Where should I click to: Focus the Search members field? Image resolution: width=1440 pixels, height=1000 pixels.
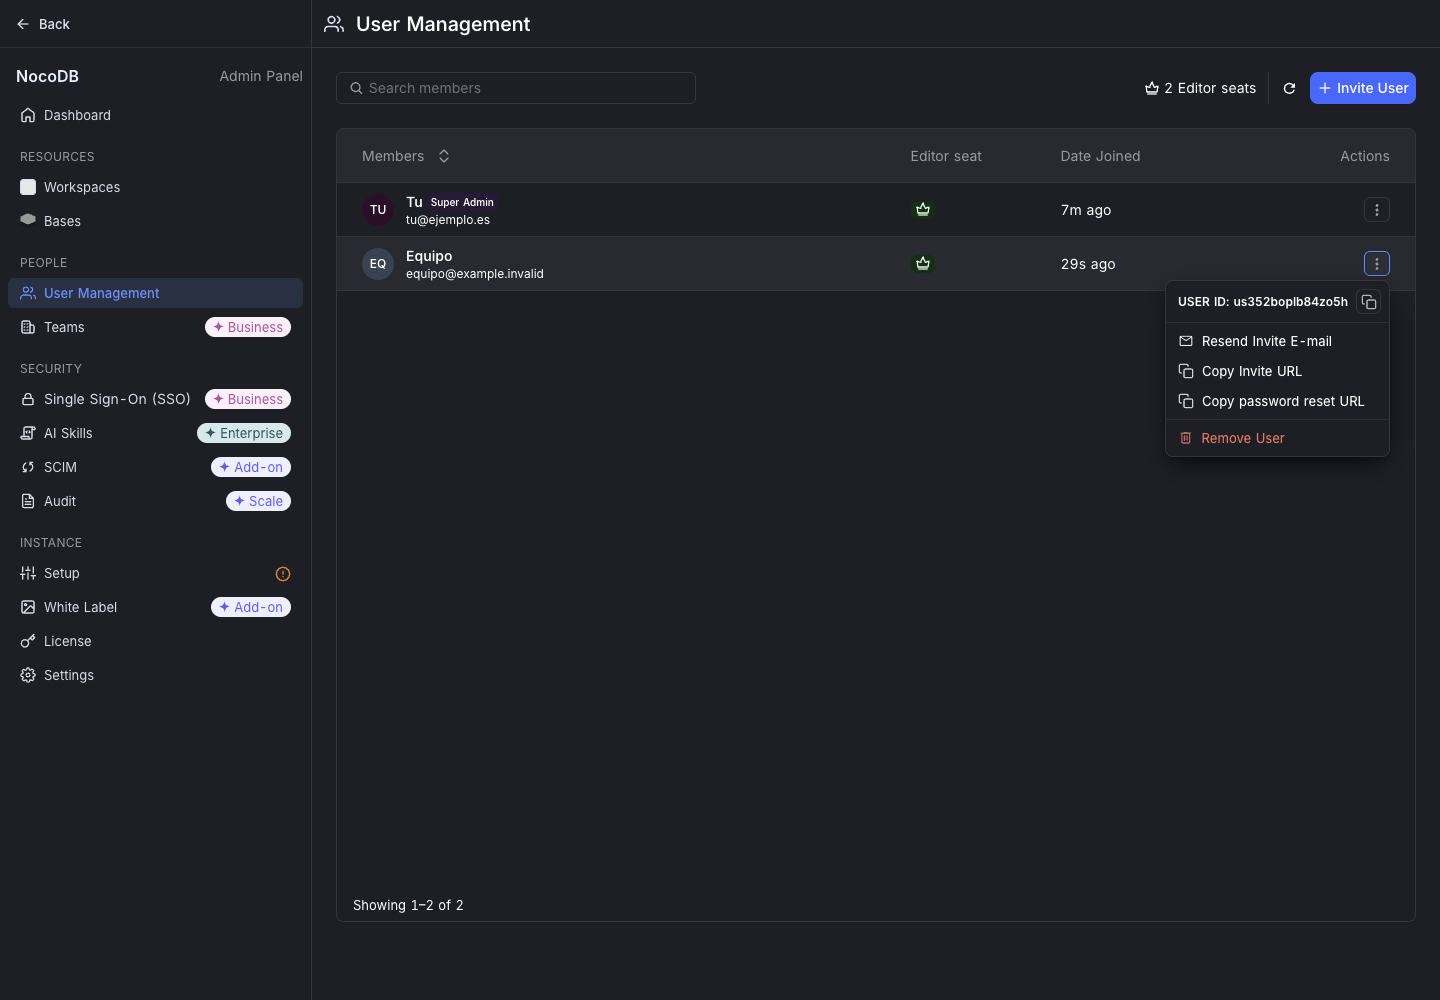[516, 88]
